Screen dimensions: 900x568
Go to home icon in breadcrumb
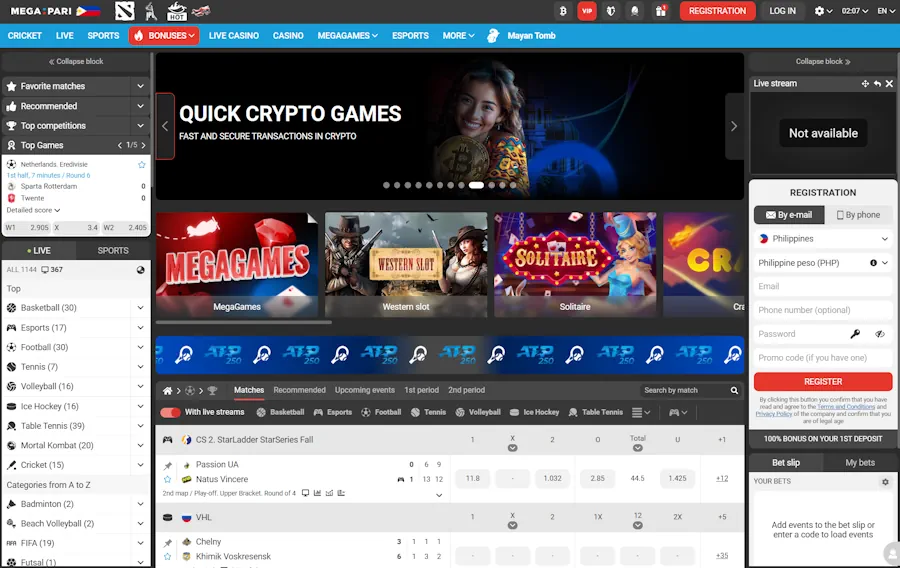pos(167,391)
